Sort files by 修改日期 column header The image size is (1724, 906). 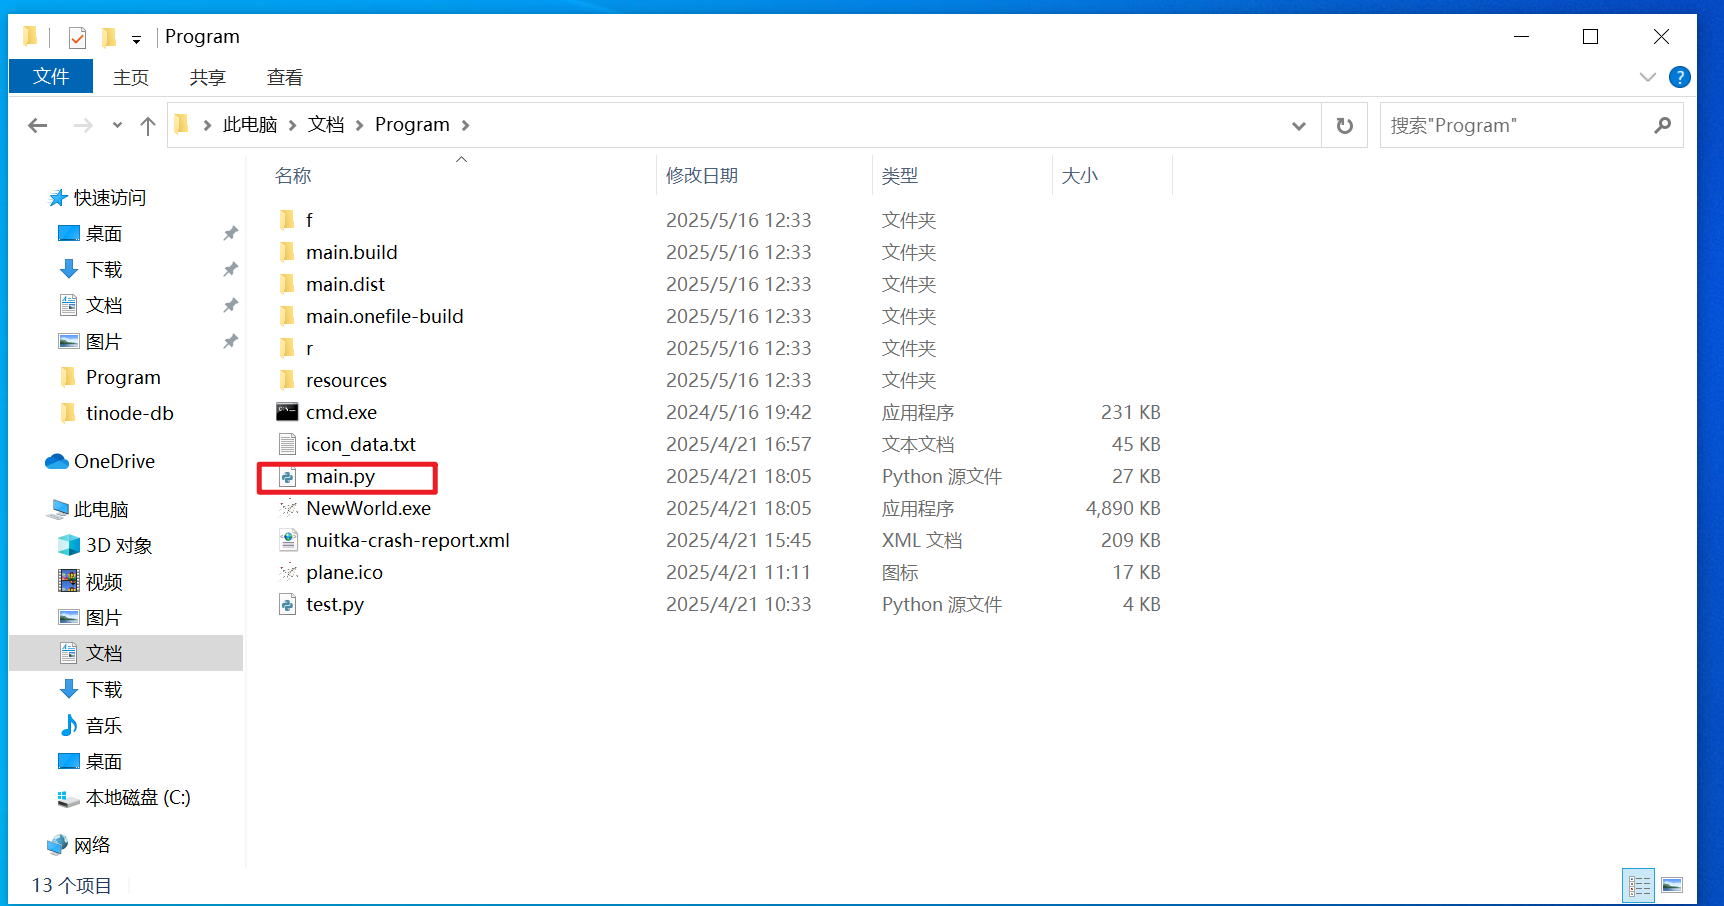click(x=702, y=175)
